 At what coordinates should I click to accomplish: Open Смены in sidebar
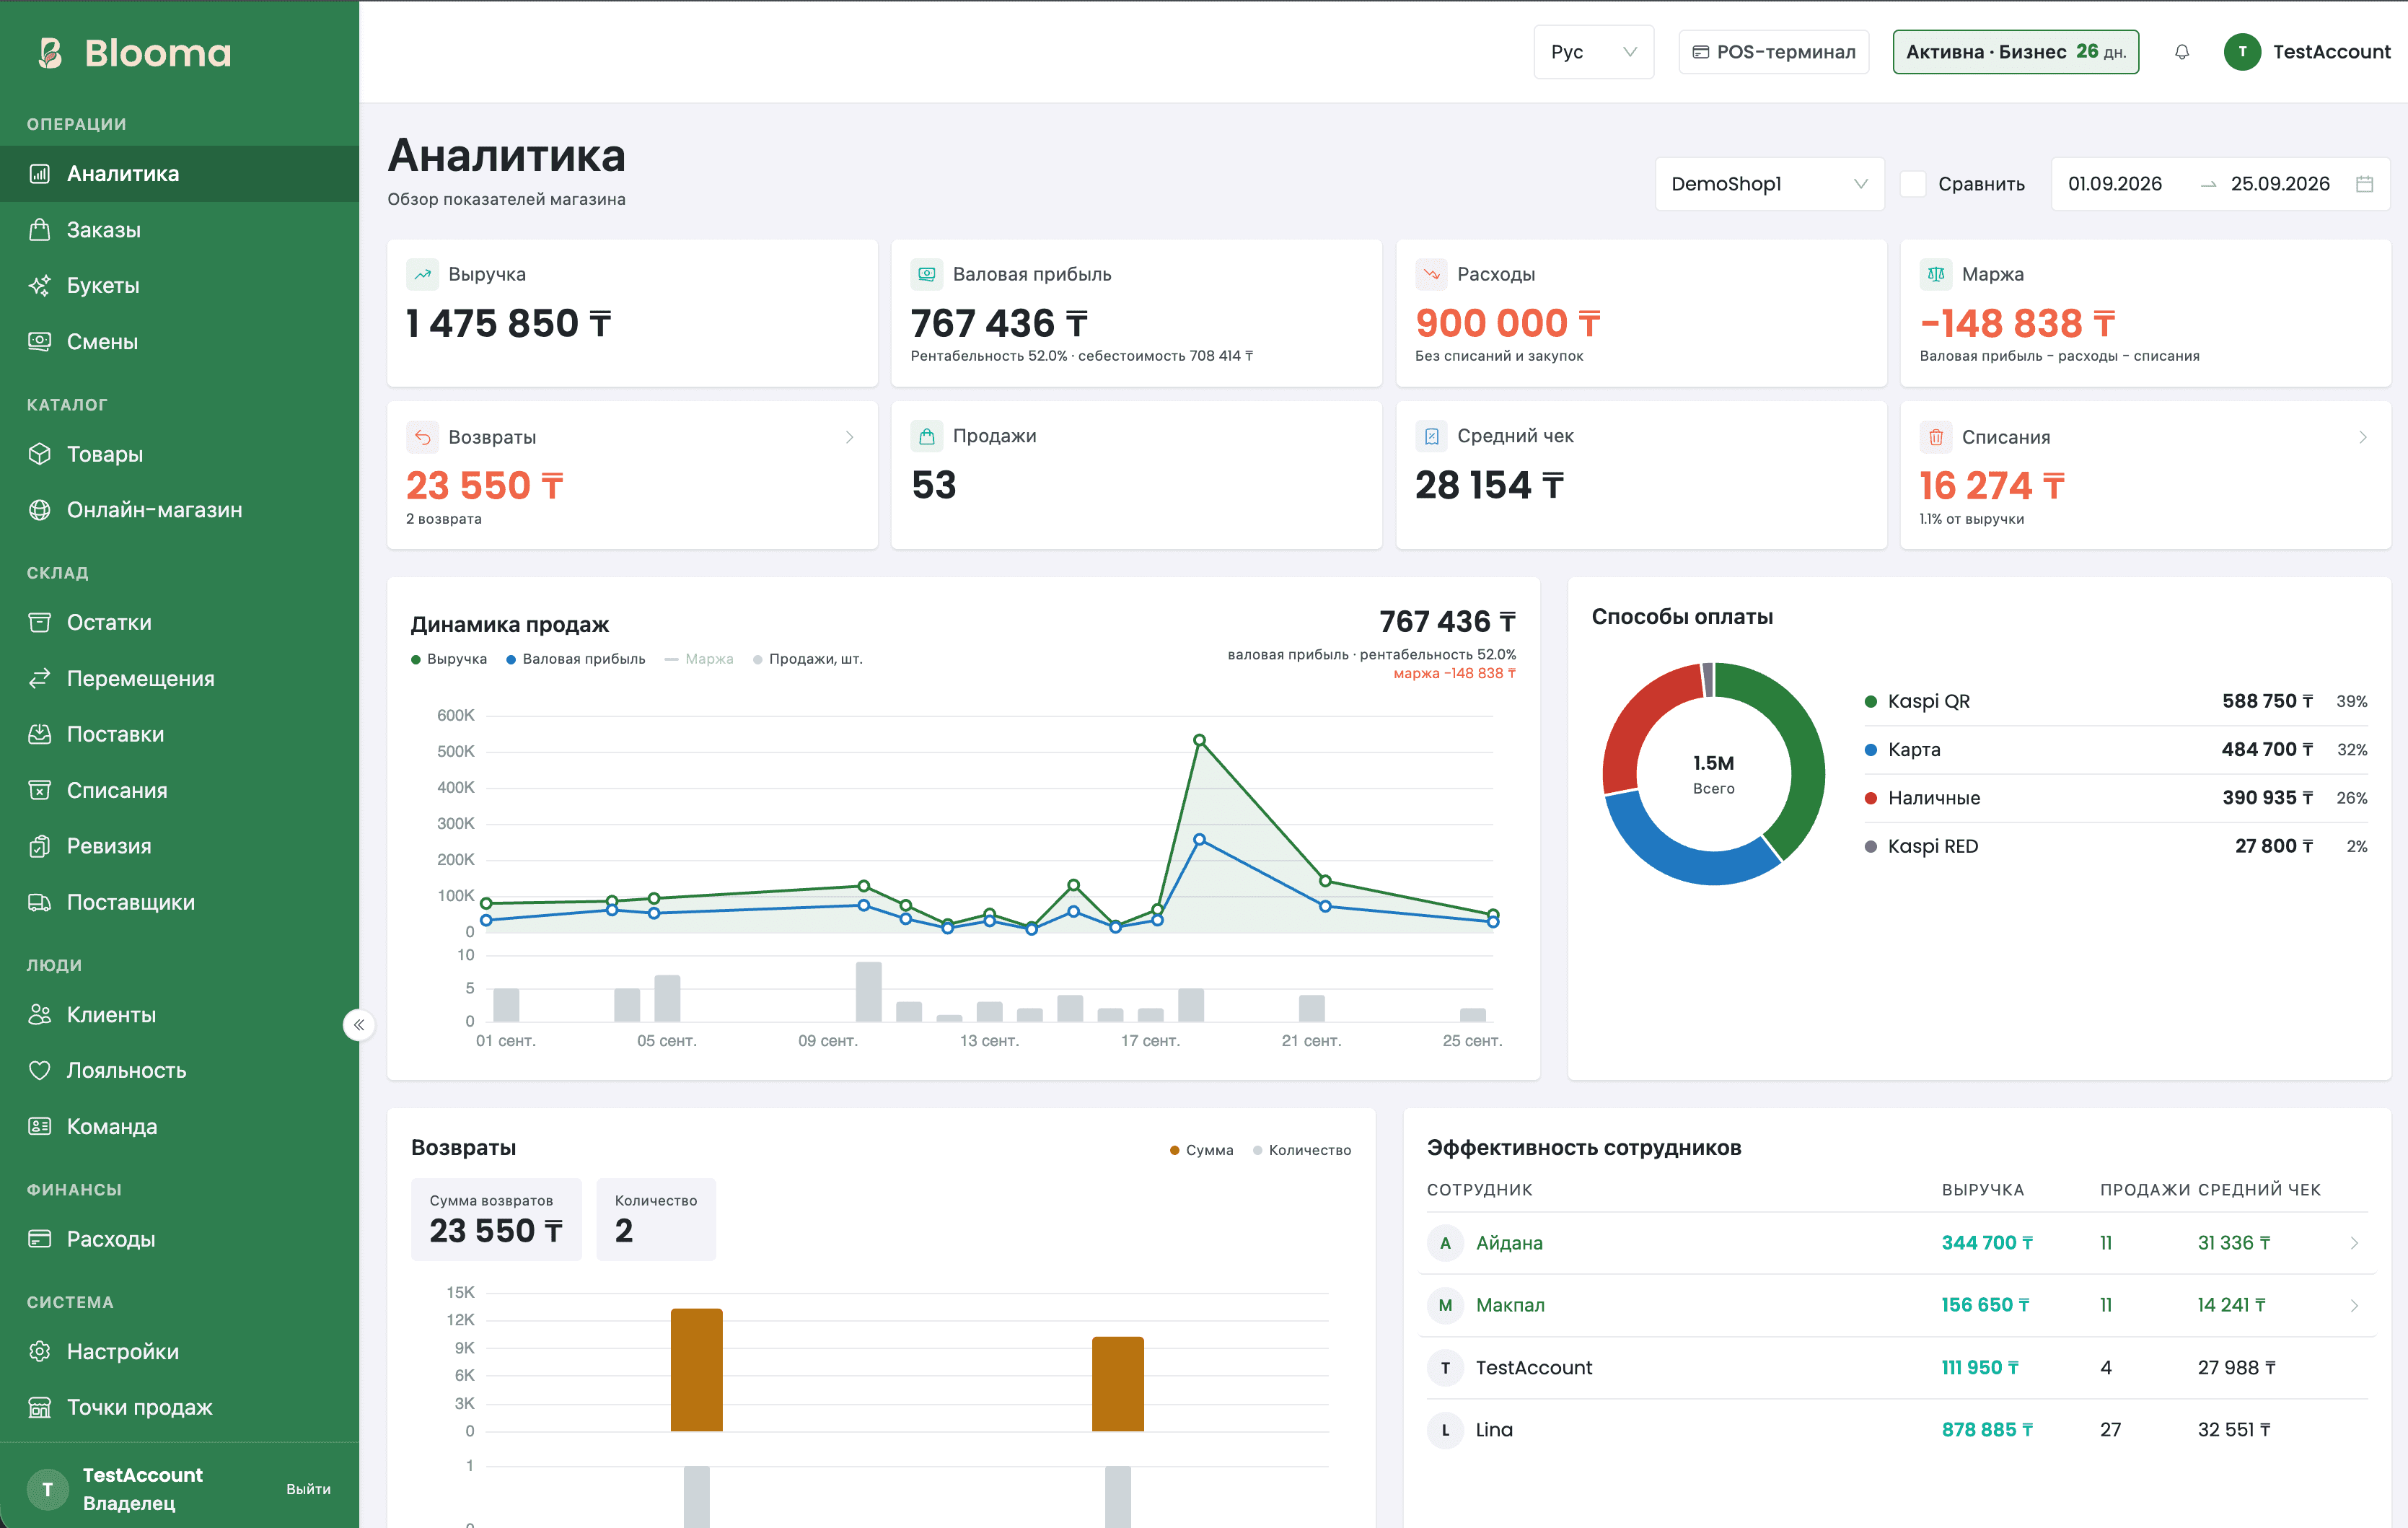coord(179,342)
